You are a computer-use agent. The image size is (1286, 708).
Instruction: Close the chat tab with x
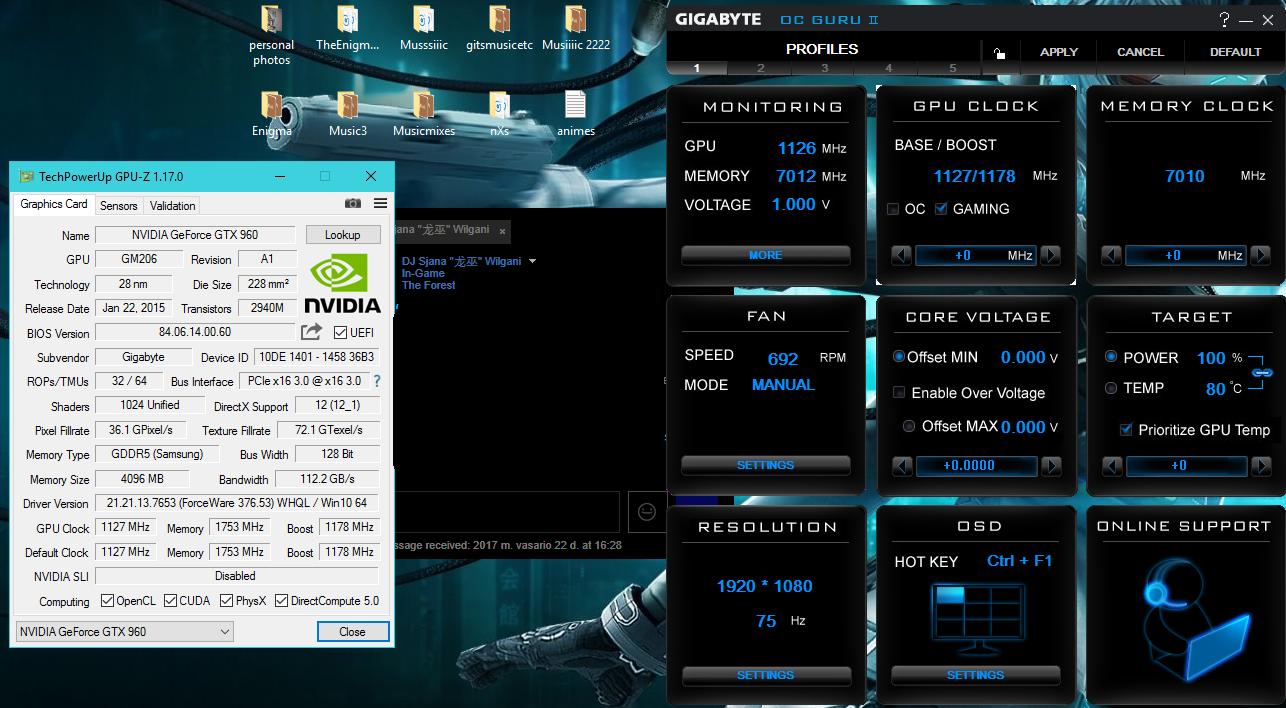tap(503, 231)
